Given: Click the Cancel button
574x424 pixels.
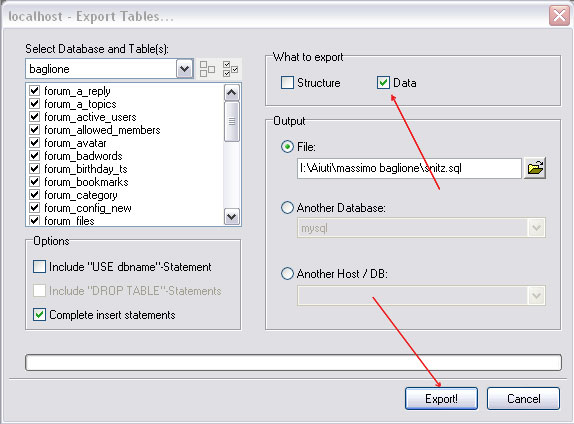Looking at the screenshot, I should click(x=523, y=398).
